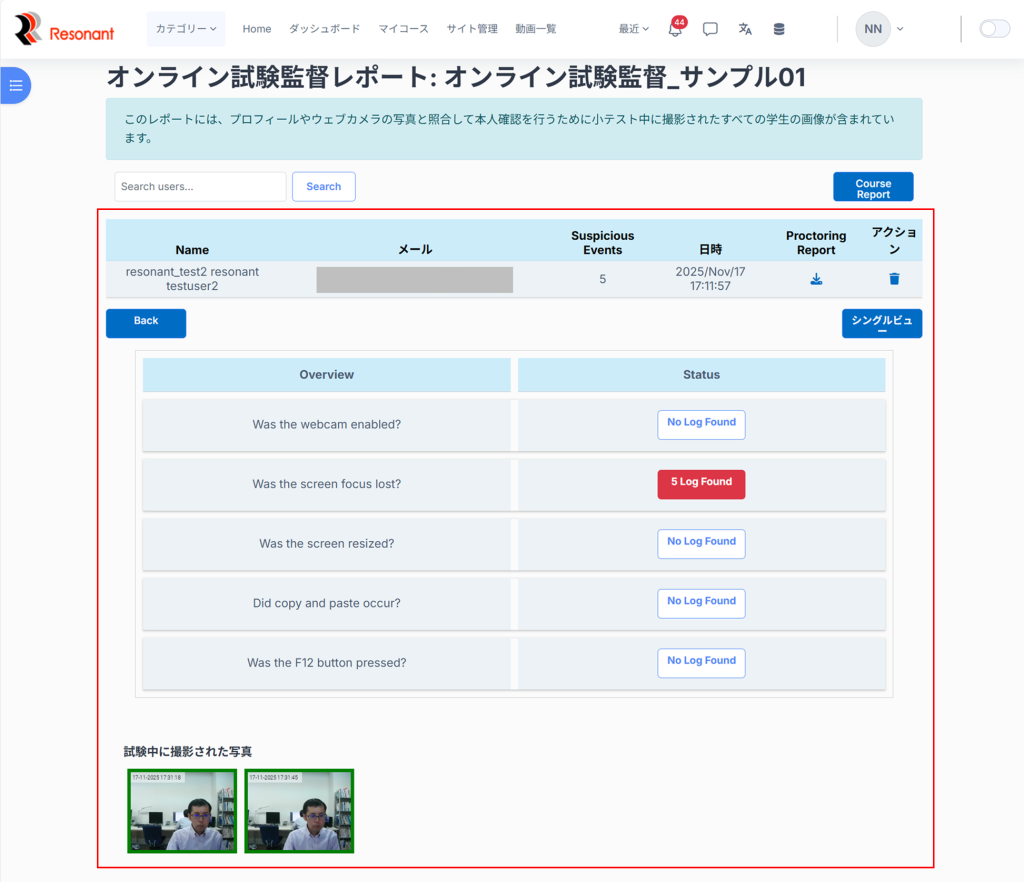Open the first webcam photo thumbnail
The image size is (1024, 882).
(182, 811)
